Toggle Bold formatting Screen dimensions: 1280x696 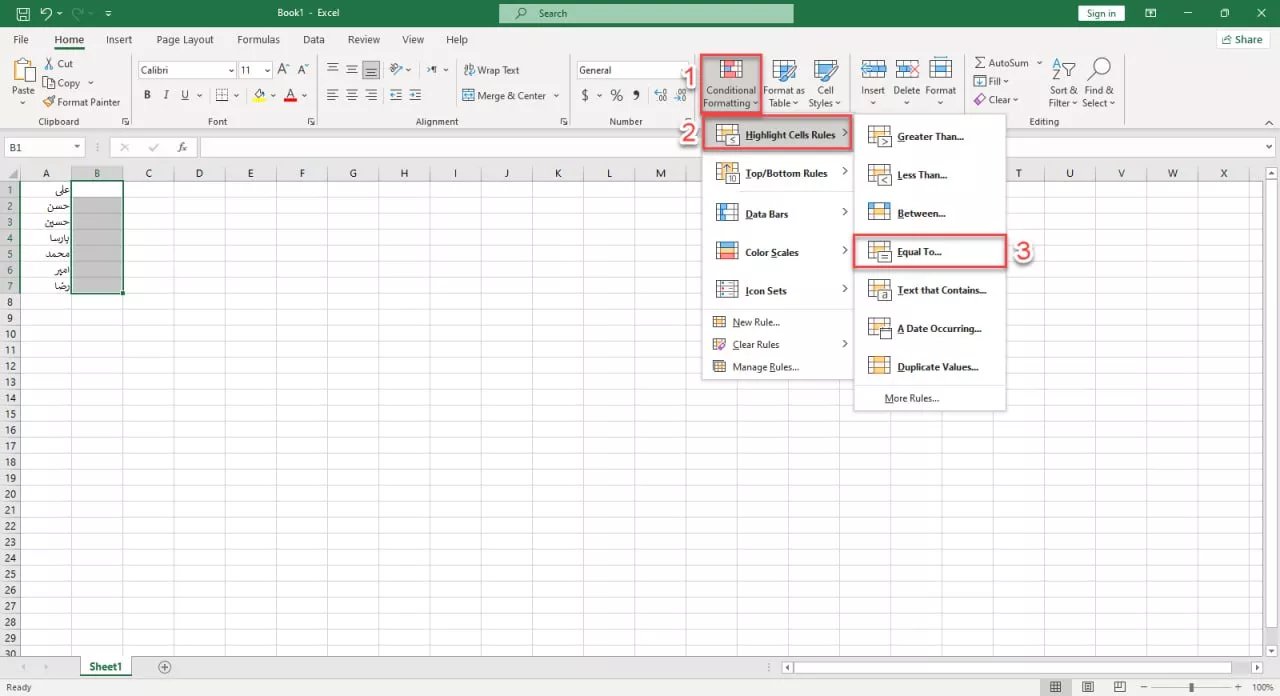tap(148, 96)
